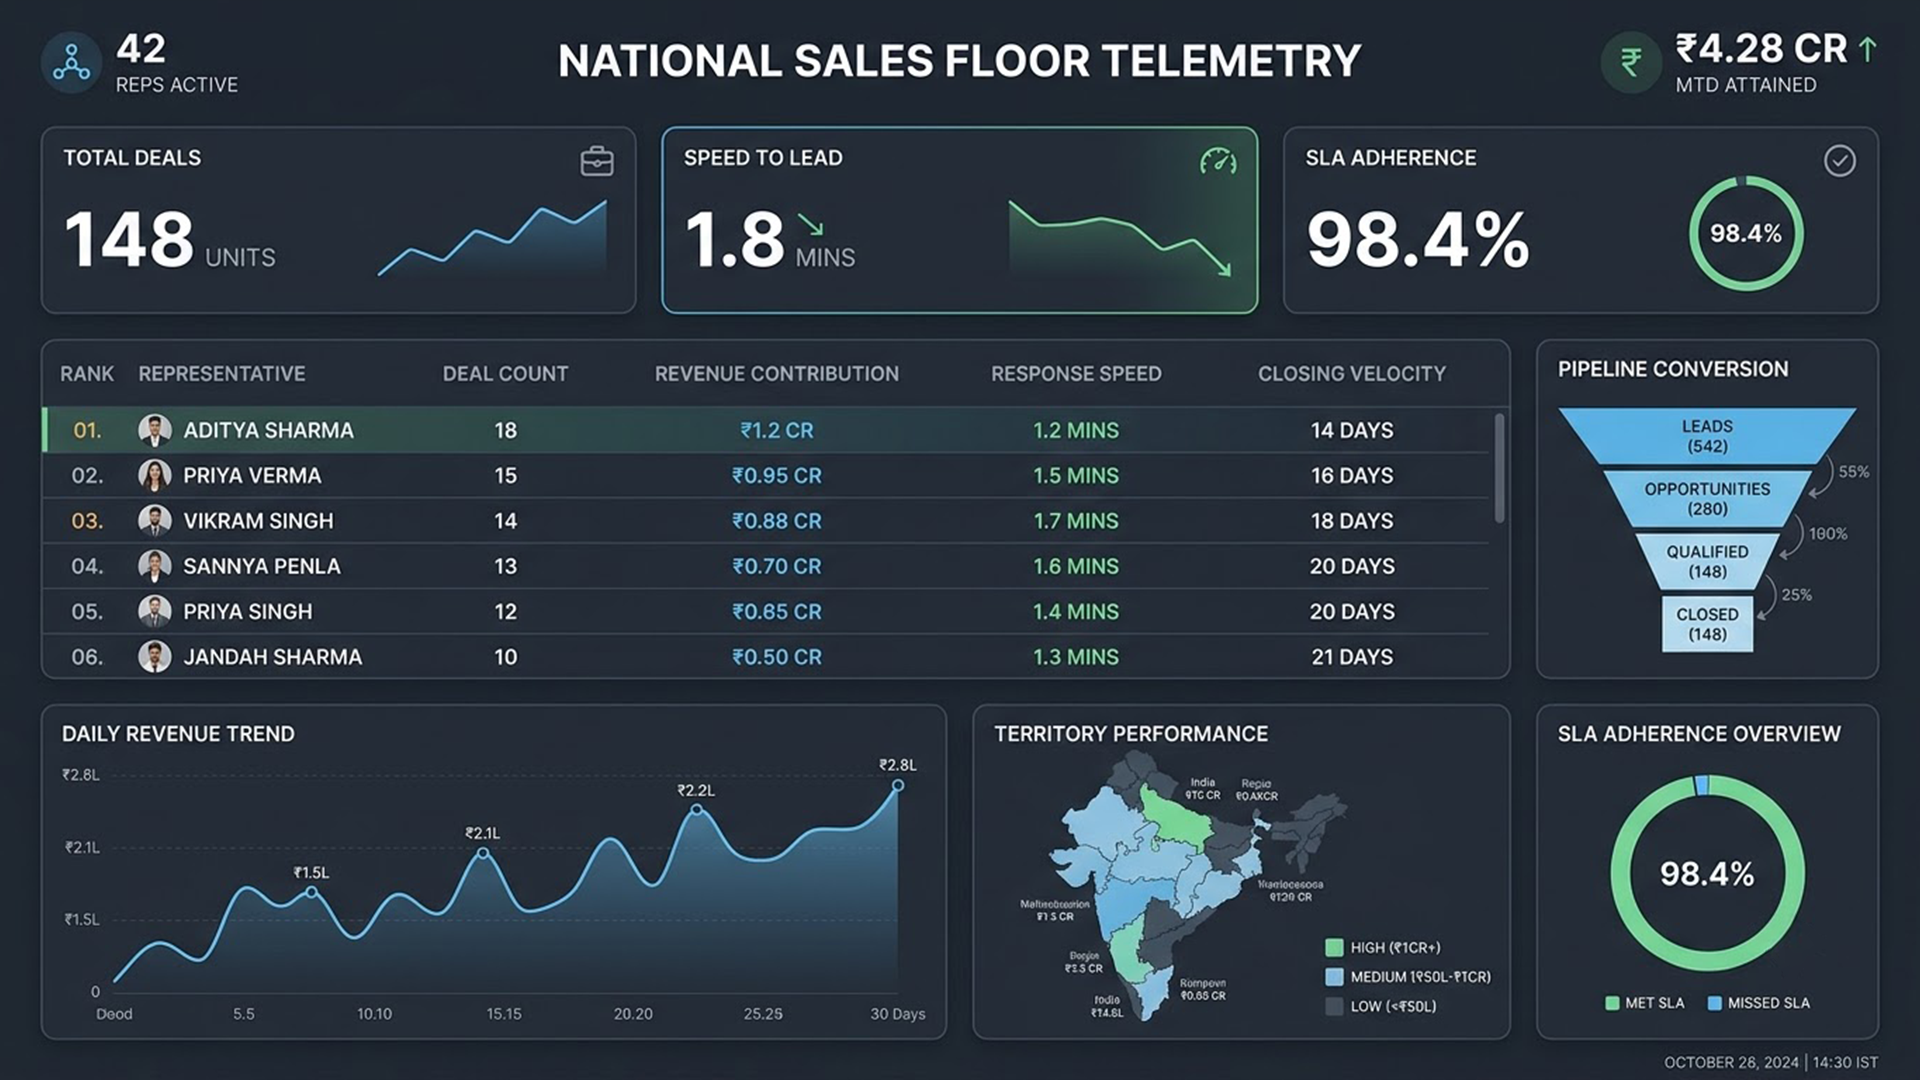Click Priya Verma's avatar
Screen dimensions: 1920x1080
[x=154, y=475]
